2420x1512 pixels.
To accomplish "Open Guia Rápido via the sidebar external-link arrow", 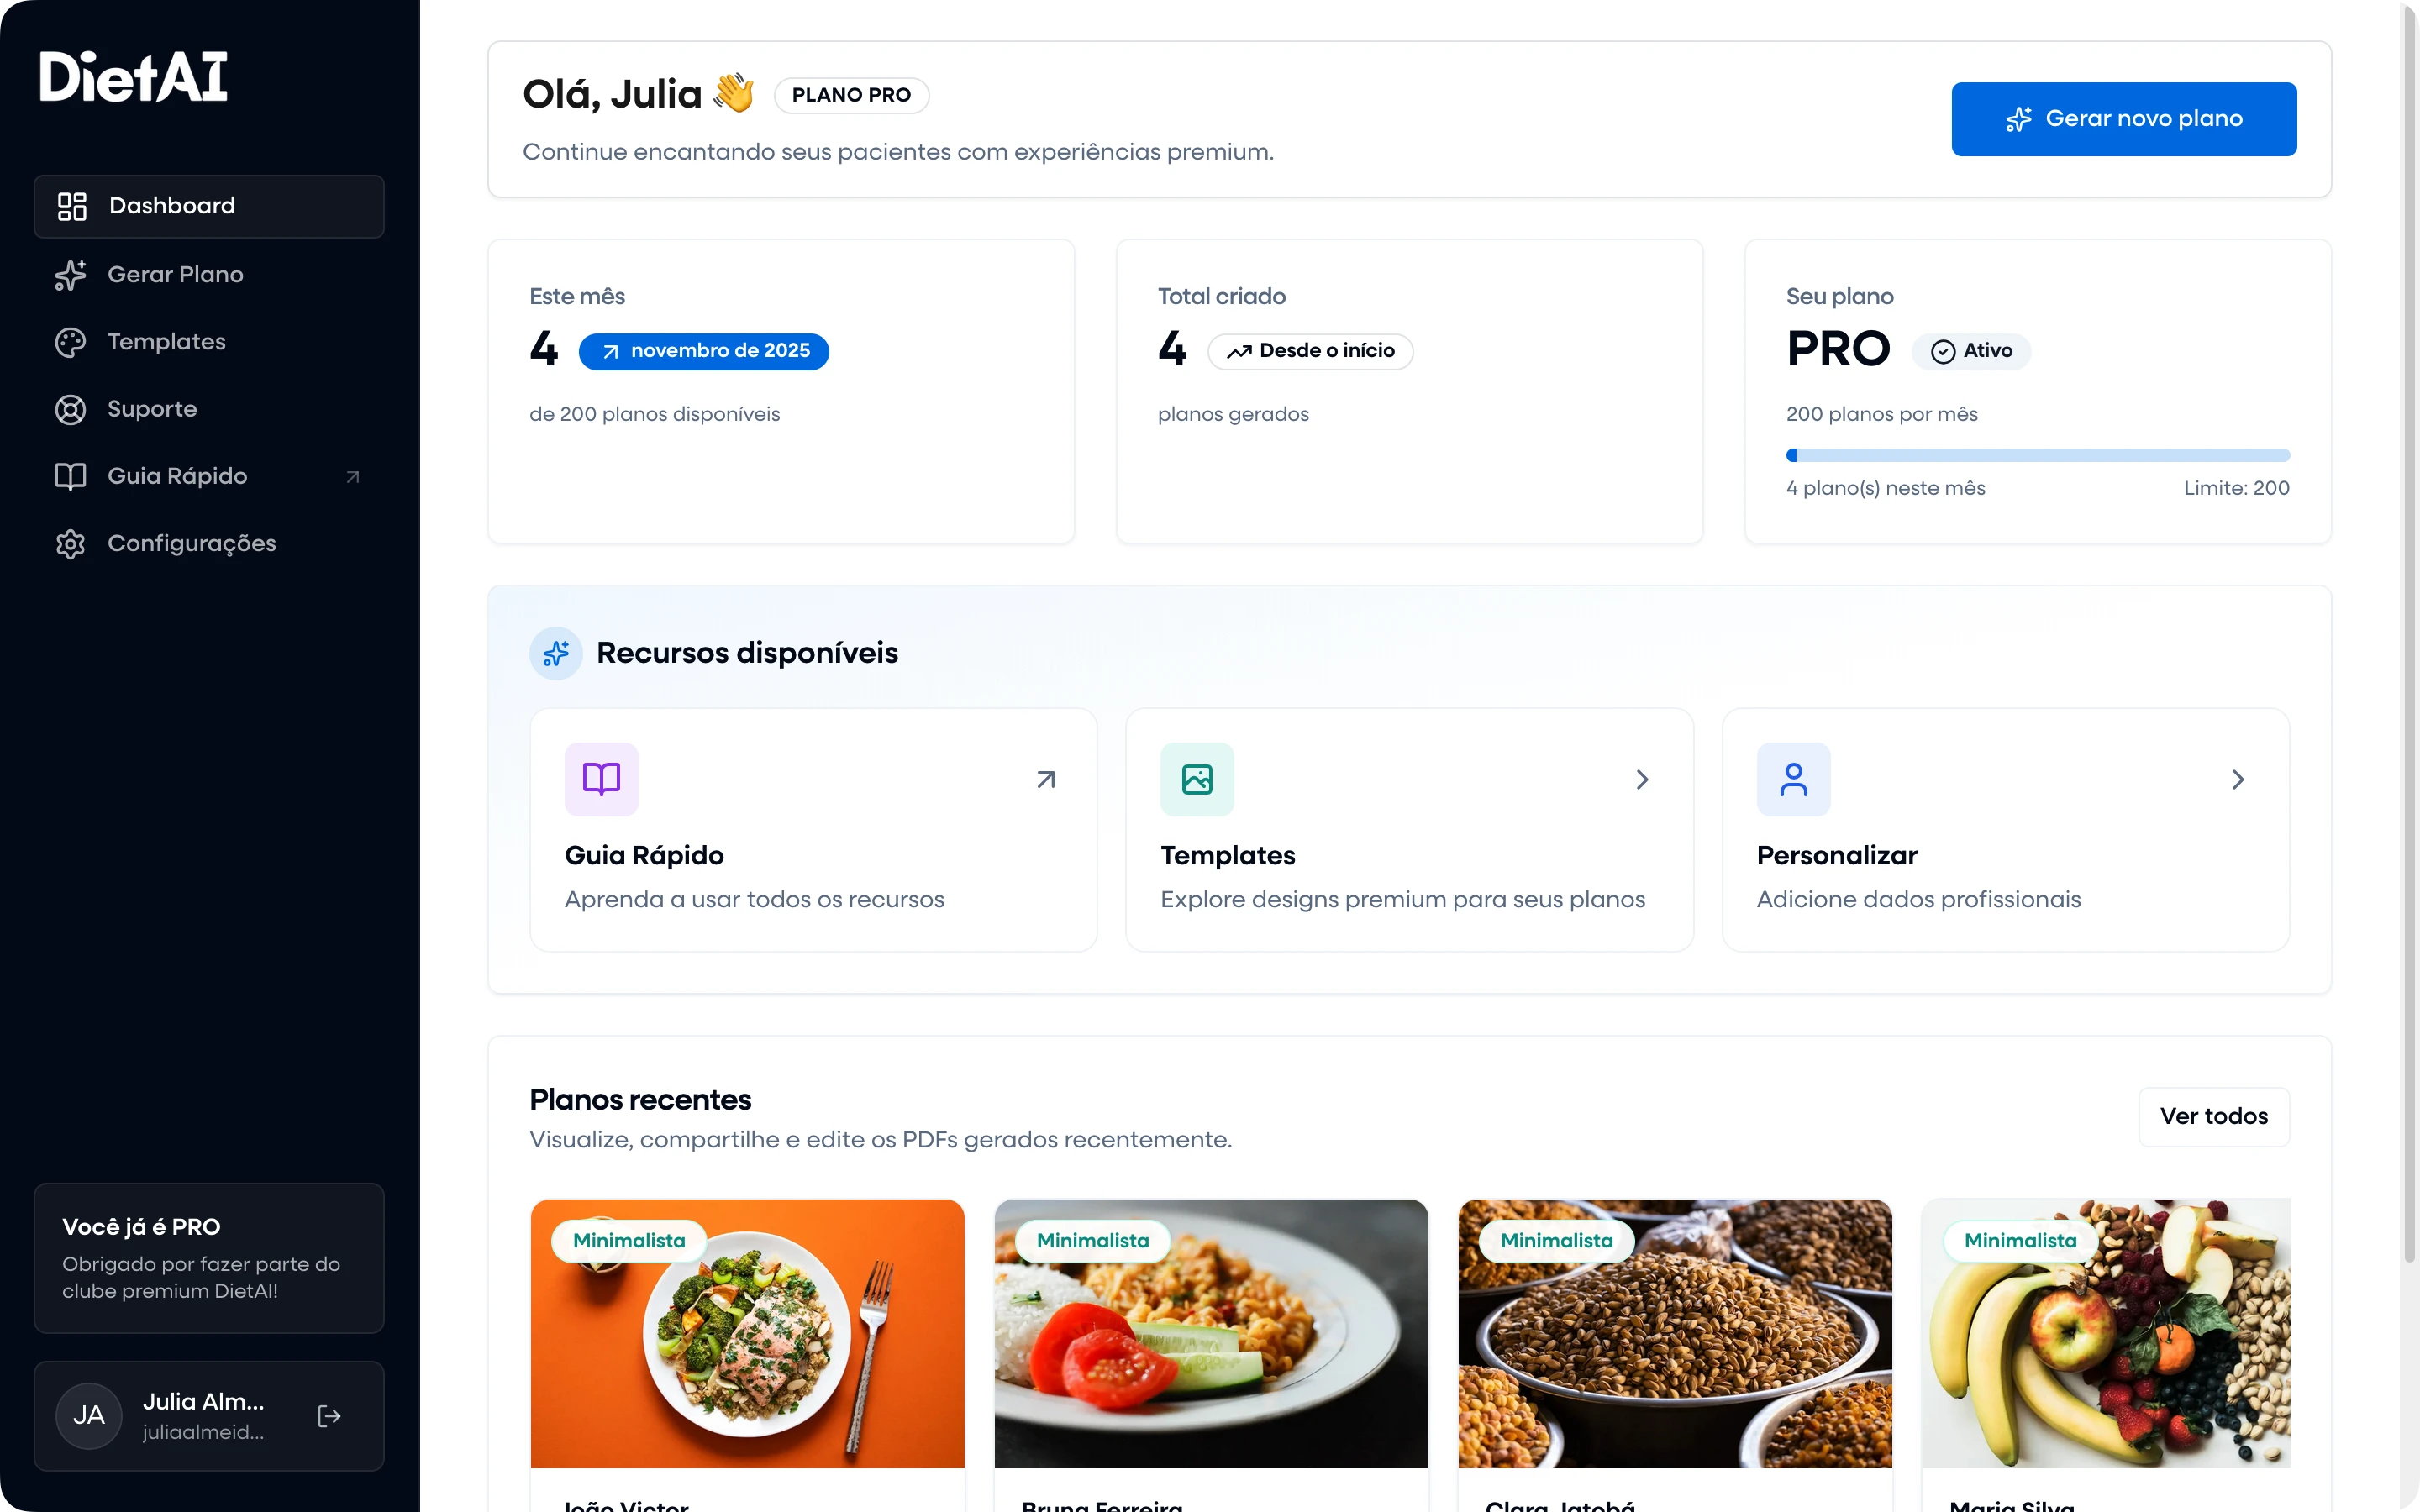I will tap(352, 477).
